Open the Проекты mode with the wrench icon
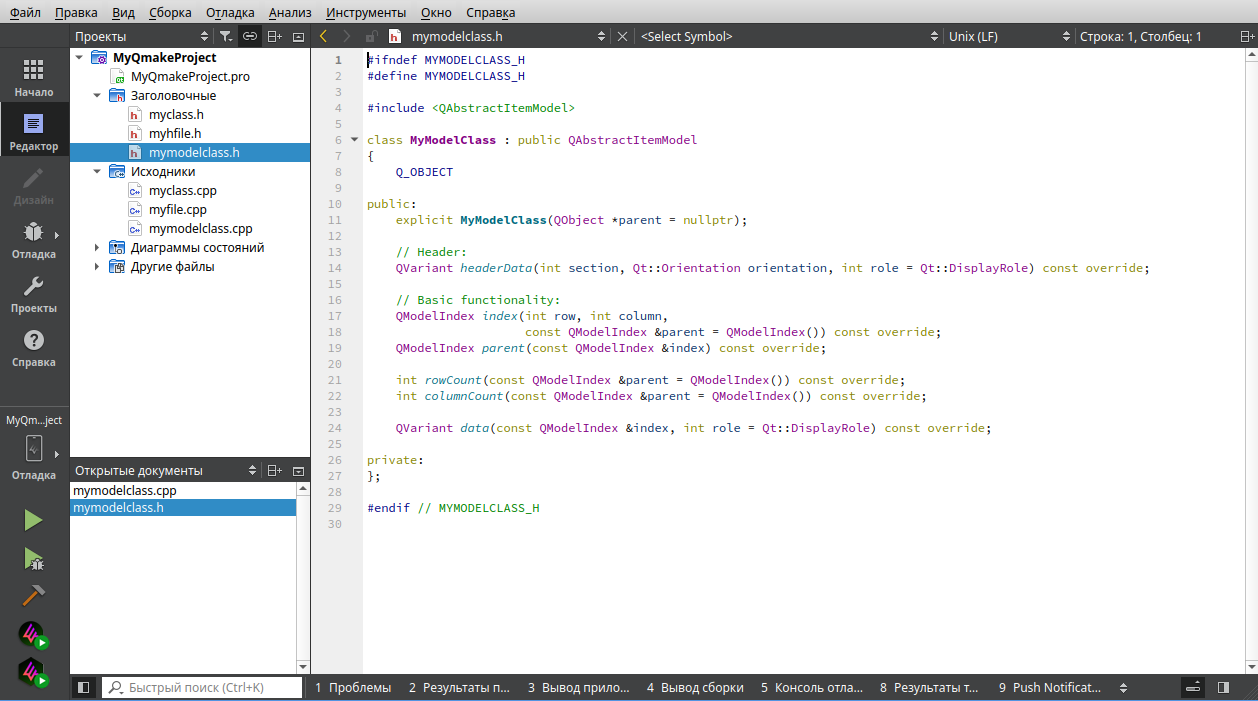The width and height of the screenshot is (1258, 701). click(x=34, y=294)
